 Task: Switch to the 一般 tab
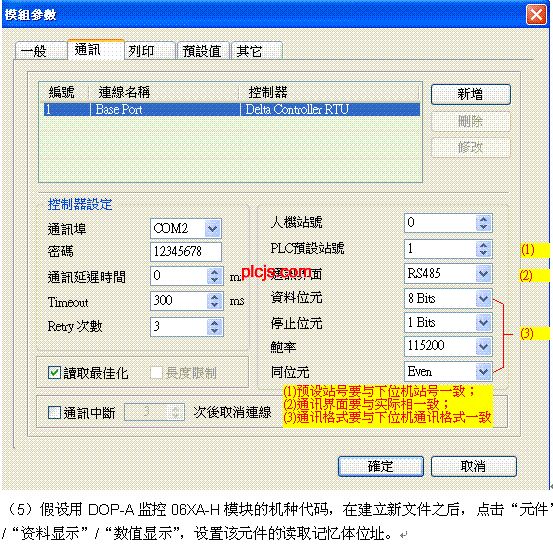click(x=41, y=51)
